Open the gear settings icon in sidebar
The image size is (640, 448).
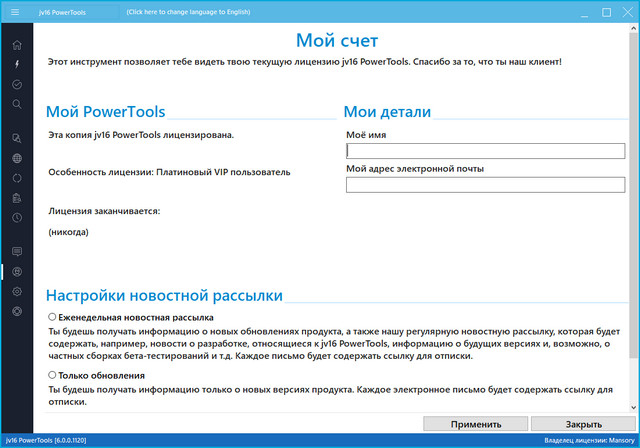click(x=16, y=291)
